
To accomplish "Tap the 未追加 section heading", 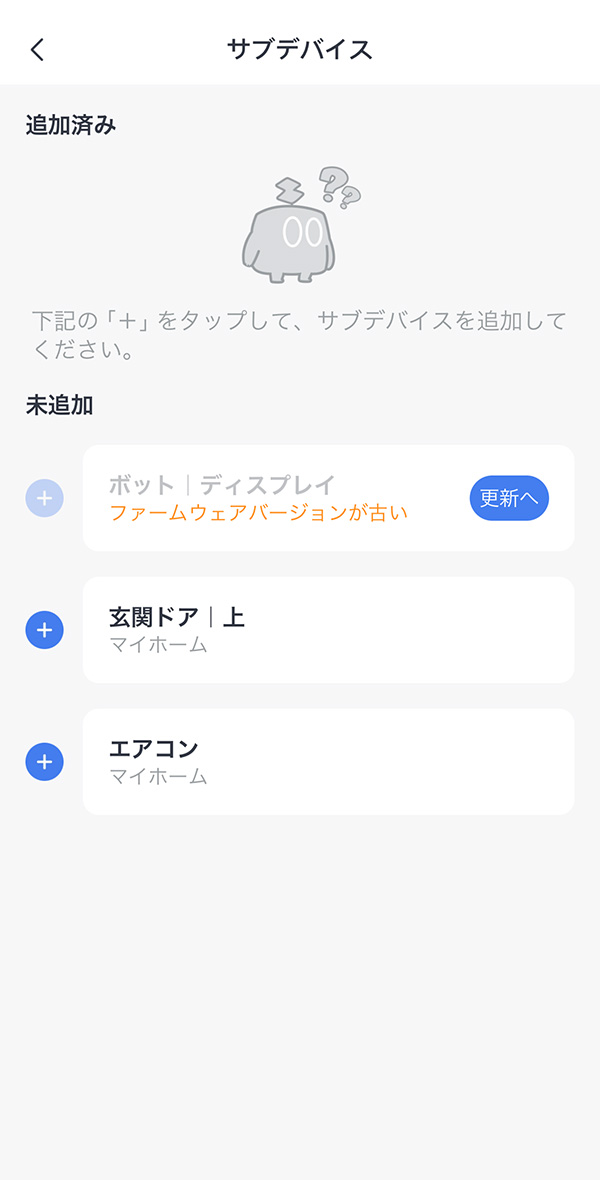I will pyautogui.click(x=59, y=405).
